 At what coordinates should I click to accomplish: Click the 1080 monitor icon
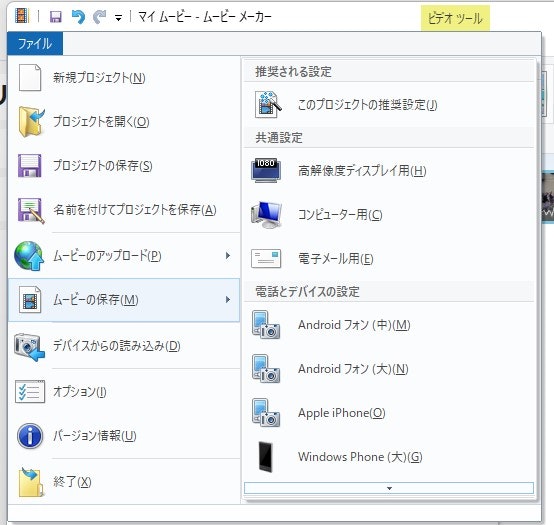tap(266, 170)
